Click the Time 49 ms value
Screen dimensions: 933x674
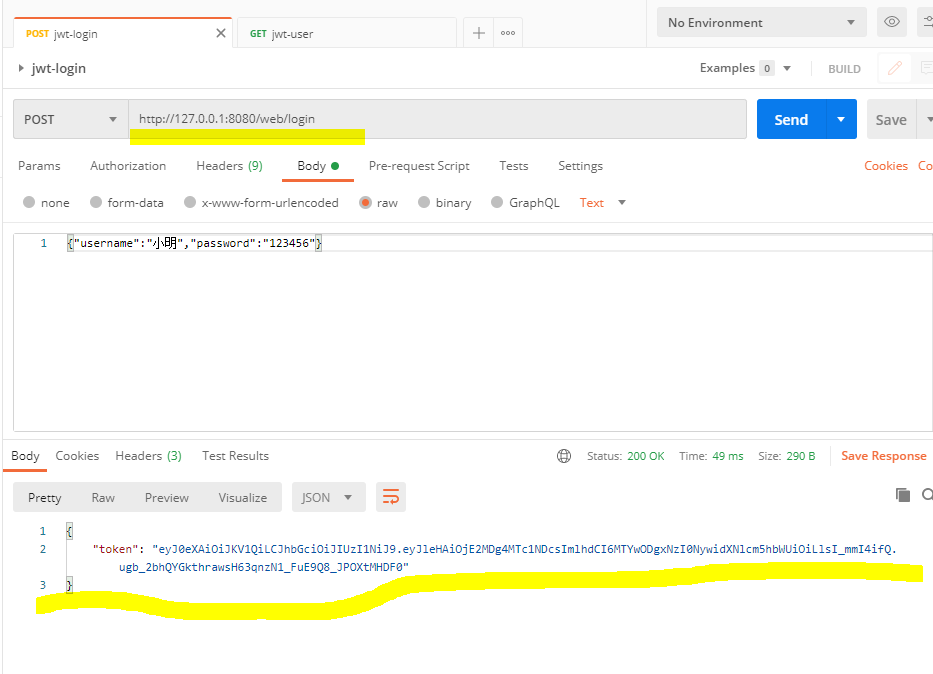coord(728,456)
